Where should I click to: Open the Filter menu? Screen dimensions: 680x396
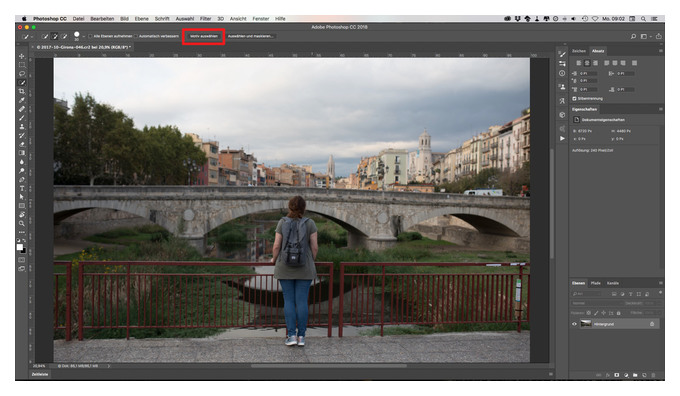point(206,19)
